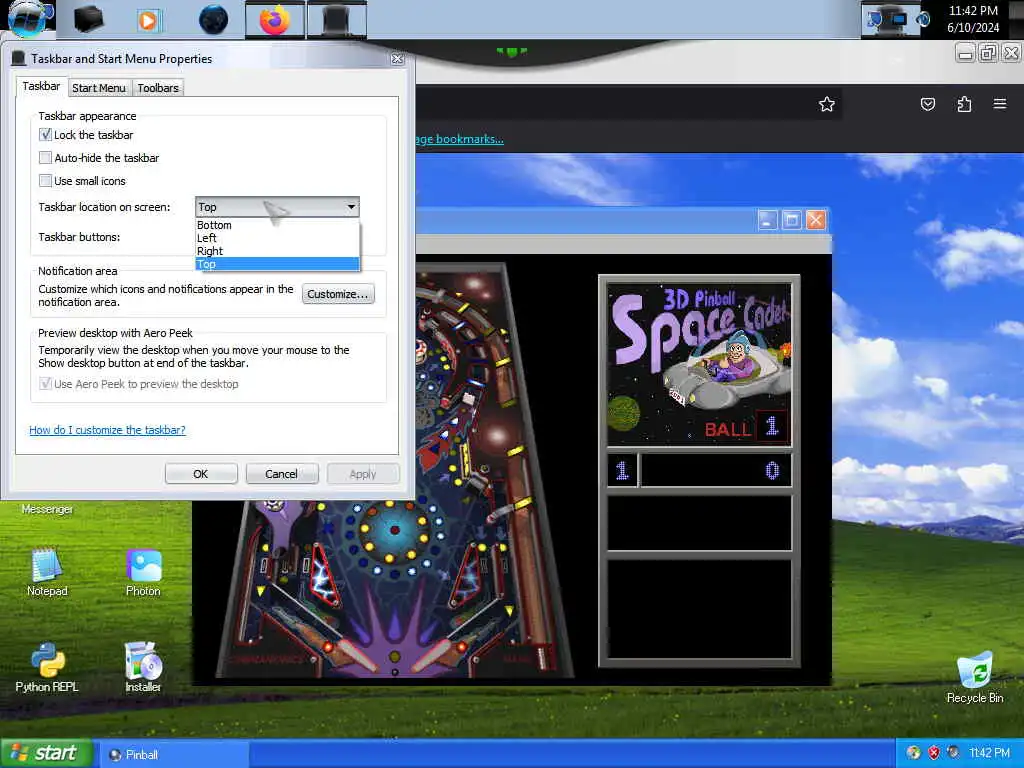Image resolution: width=1024 pixels, height=768 pixels.
Task: Select the Pinball taskbar button
Action: (x=174, y=754)
